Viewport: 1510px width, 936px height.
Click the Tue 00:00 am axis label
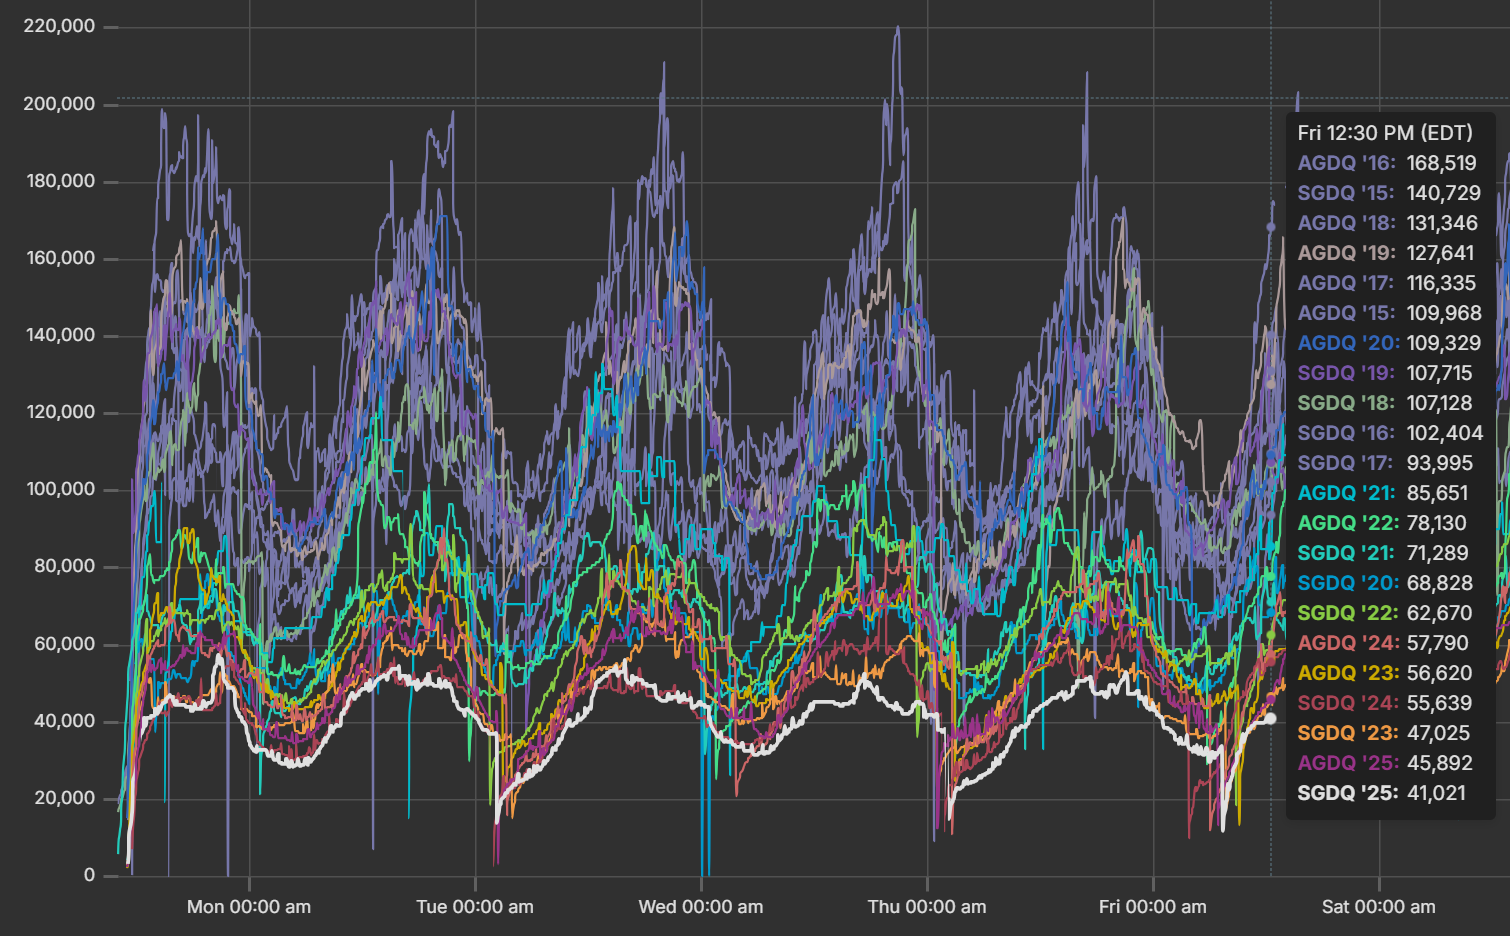[x=475, y=907]
